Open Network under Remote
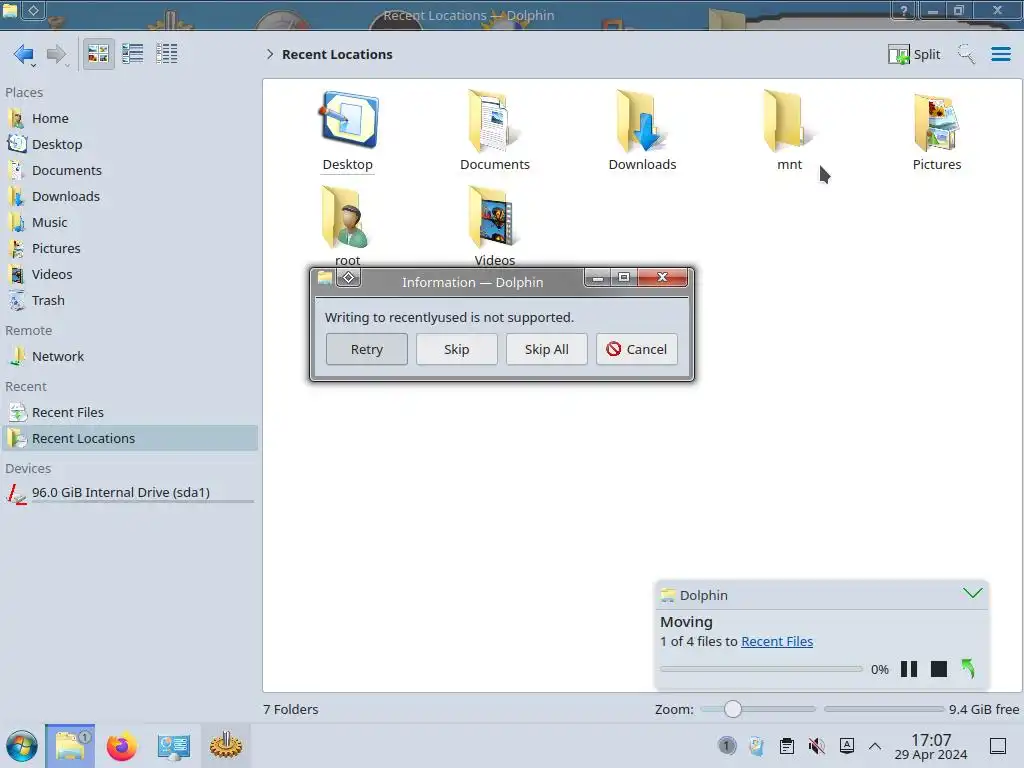 pos(129,357)
